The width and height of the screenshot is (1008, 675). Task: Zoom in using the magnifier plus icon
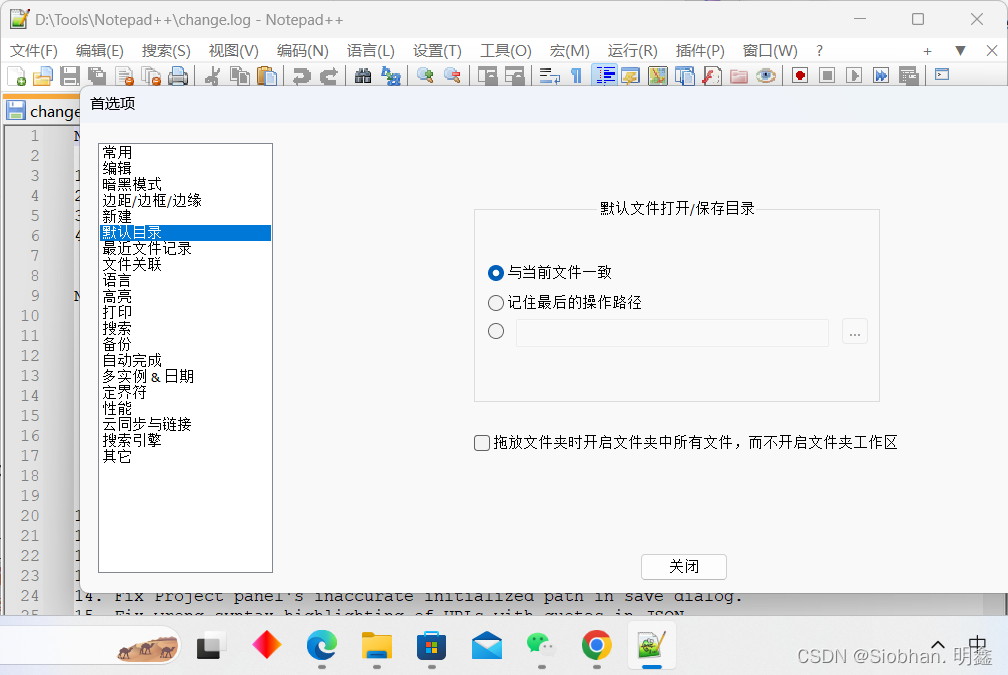pos(424,76)
